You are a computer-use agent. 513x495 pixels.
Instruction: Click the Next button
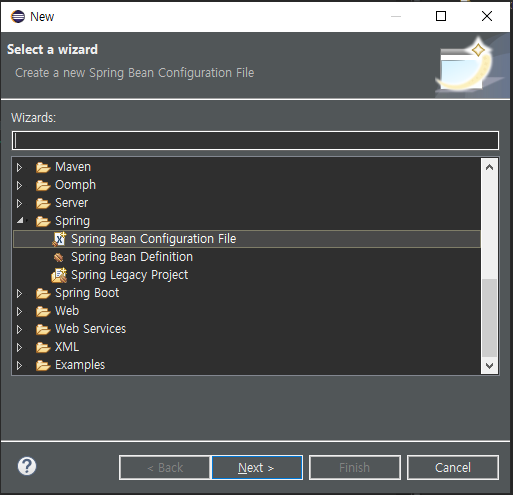[257, 468]
